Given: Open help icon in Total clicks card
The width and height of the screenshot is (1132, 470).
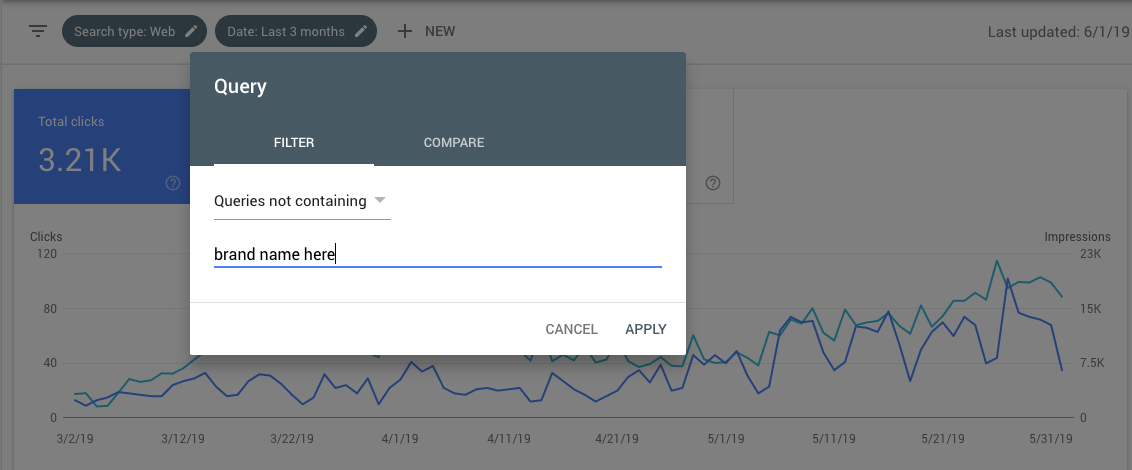Looking at the screenshot, I should point(173,183).
